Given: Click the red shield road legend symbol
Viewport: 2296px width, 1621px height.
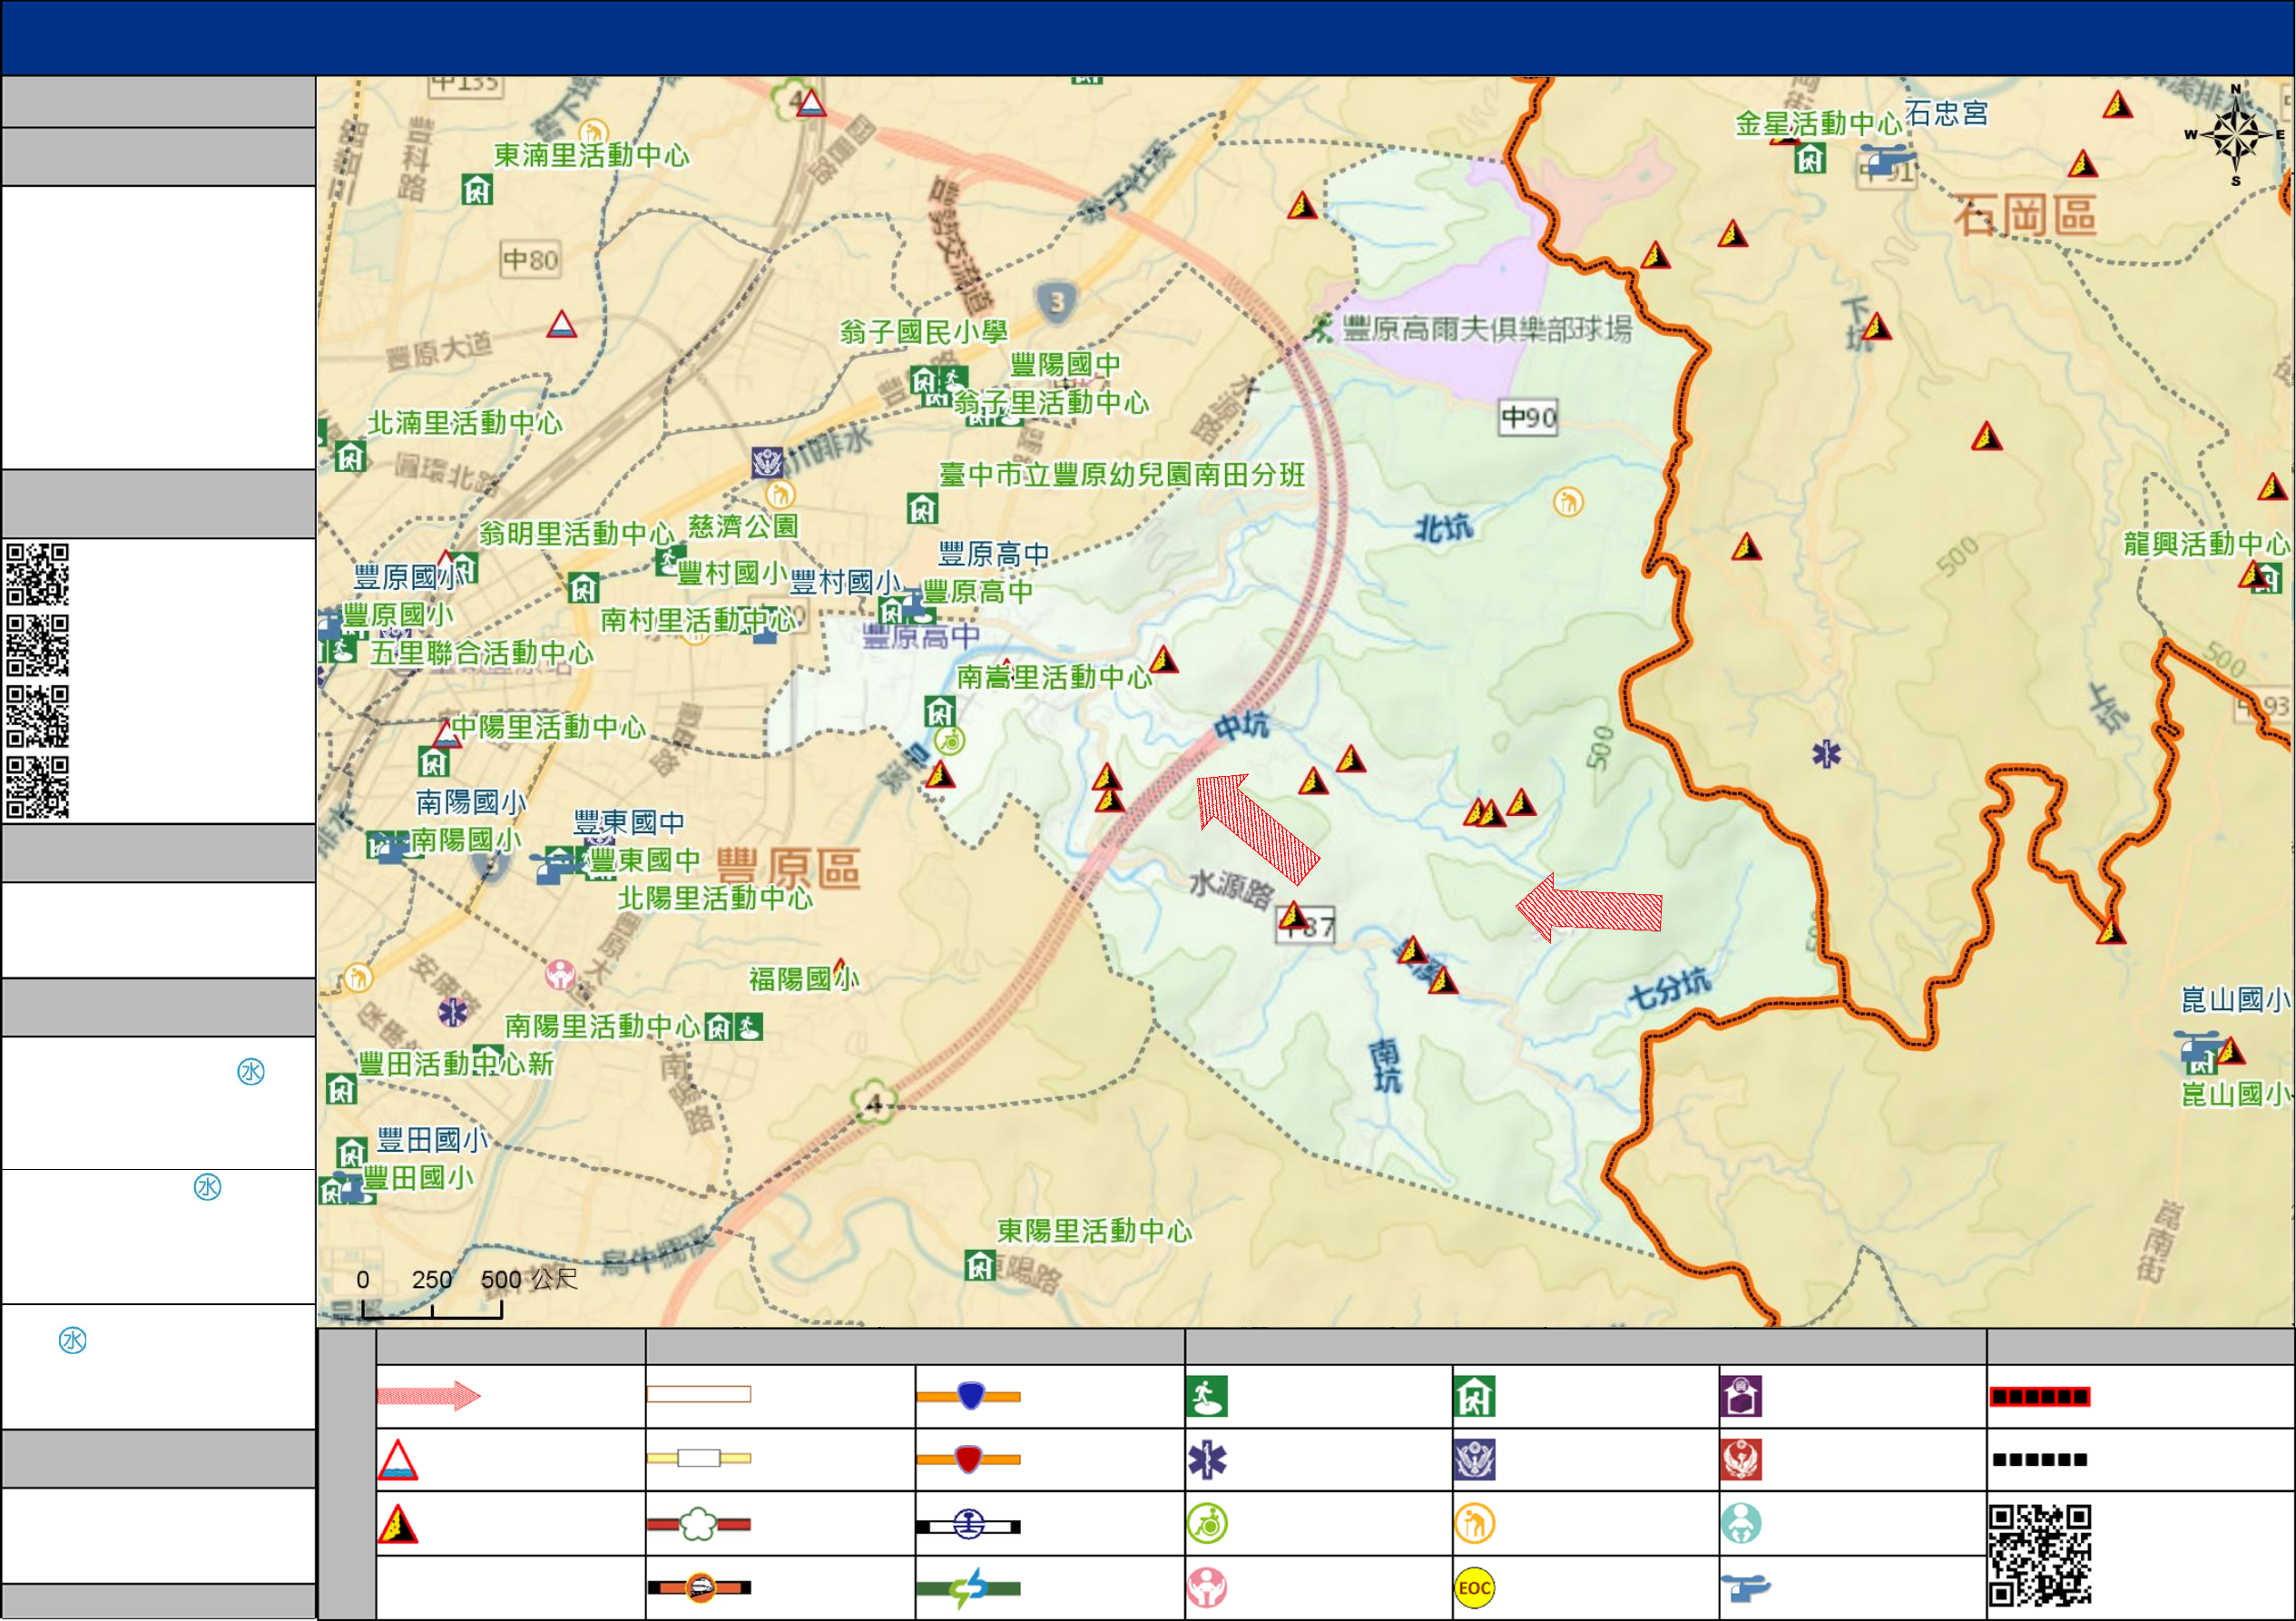Looking at the screenshot, I should (969, 1460).
